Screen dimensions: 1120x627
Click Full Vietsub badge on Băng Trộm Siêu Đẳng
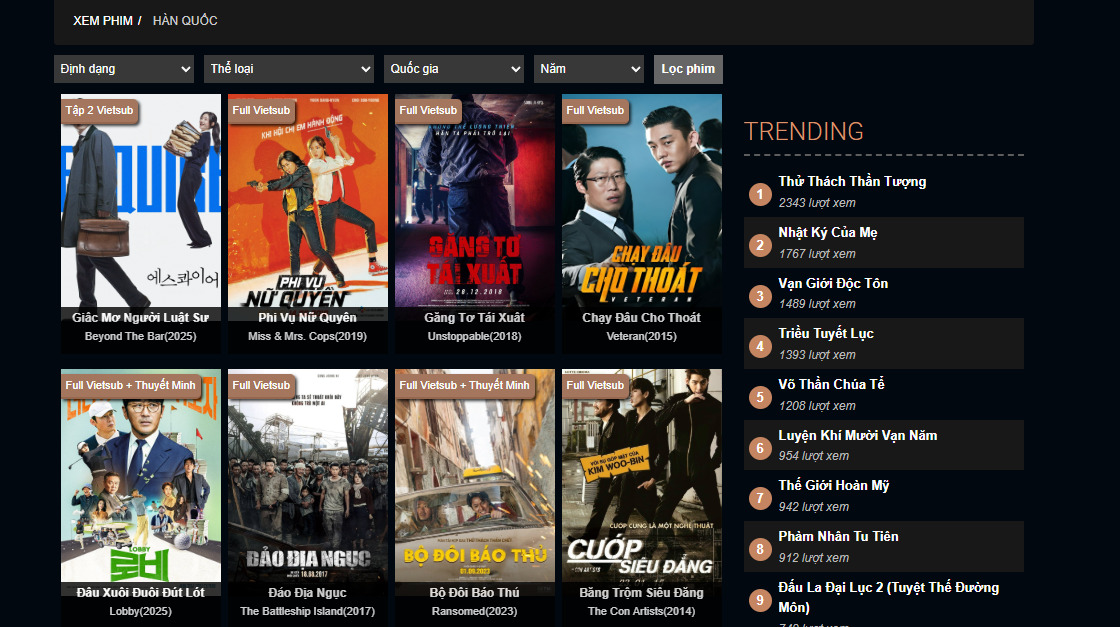596,386
